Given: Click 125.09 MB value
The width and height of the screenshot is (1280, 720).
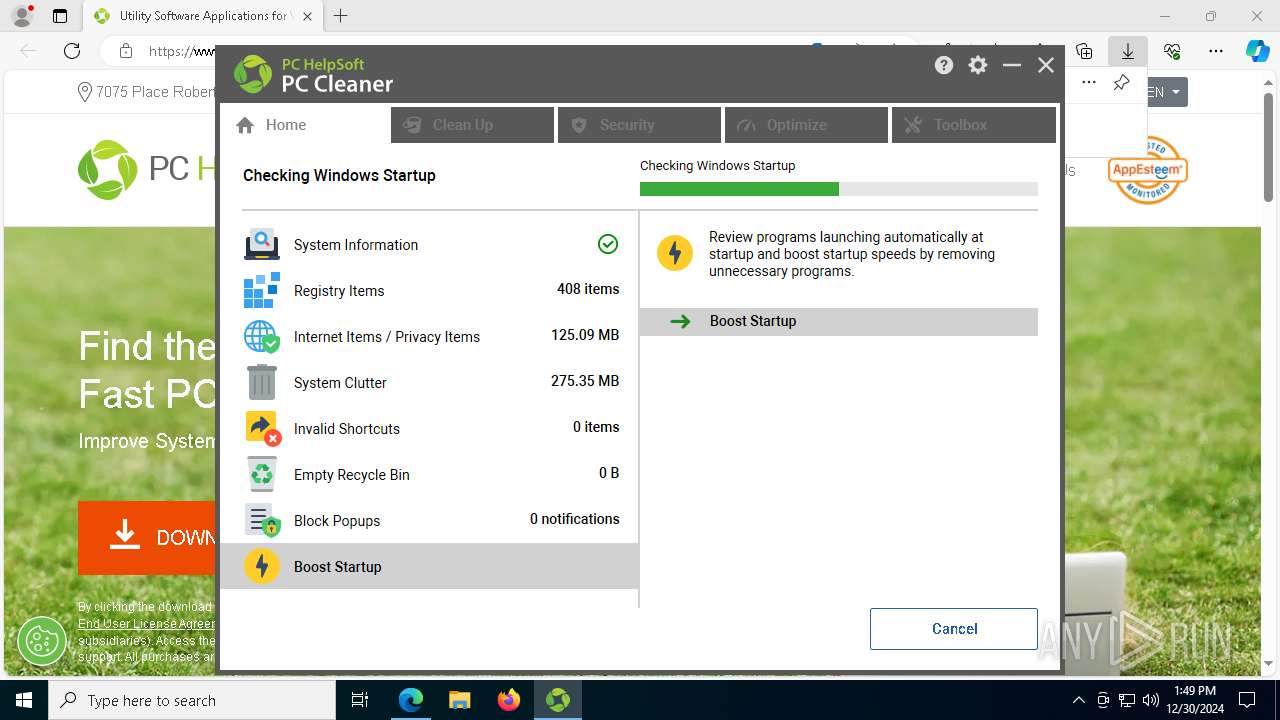Looking at the screenshot, I should point(585,335).
